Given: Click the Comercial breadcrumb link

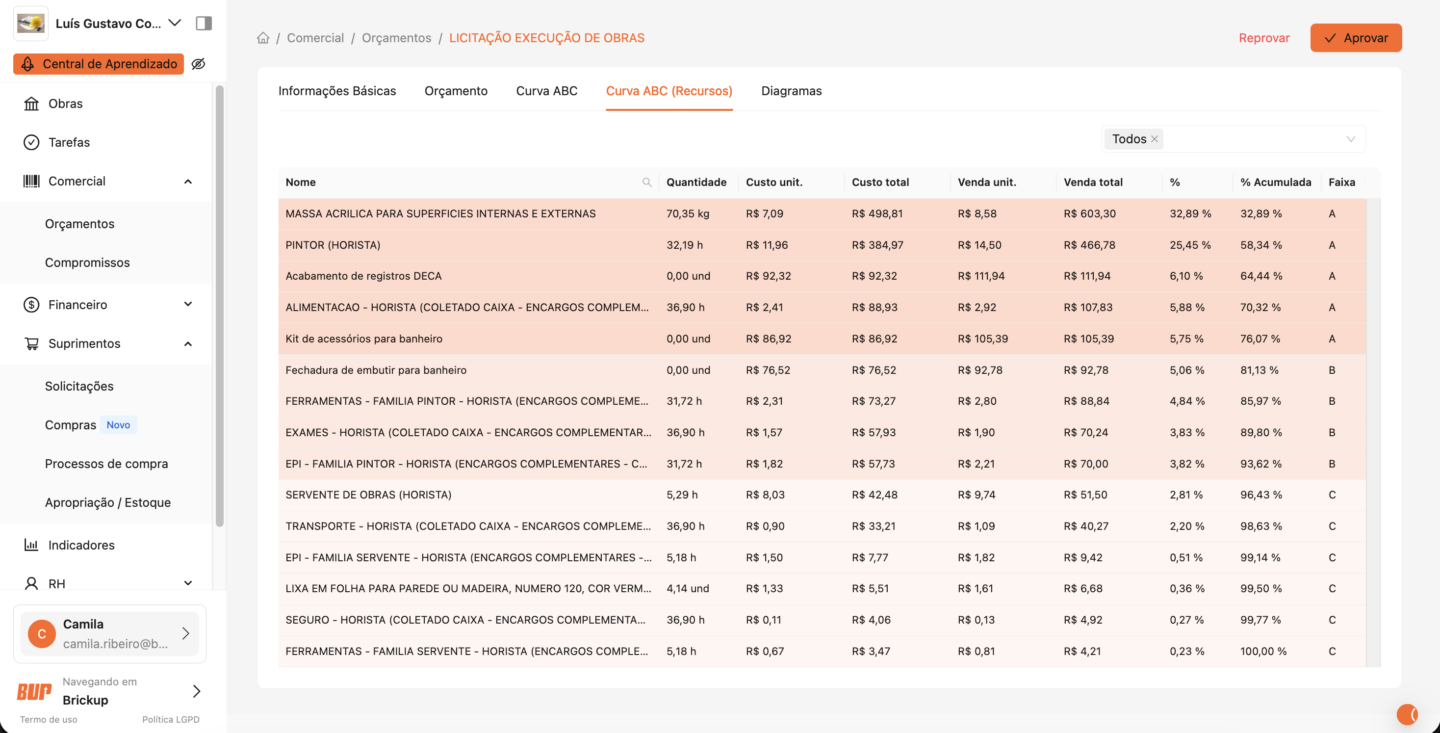Looking at the screenshot, I should click(315, 38).
